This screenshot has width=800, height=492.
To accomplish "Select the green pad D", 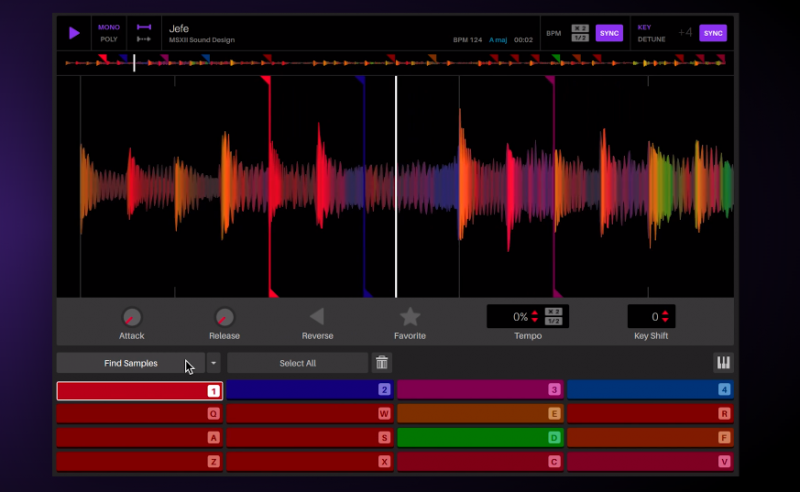I will (x=481, y=437).
